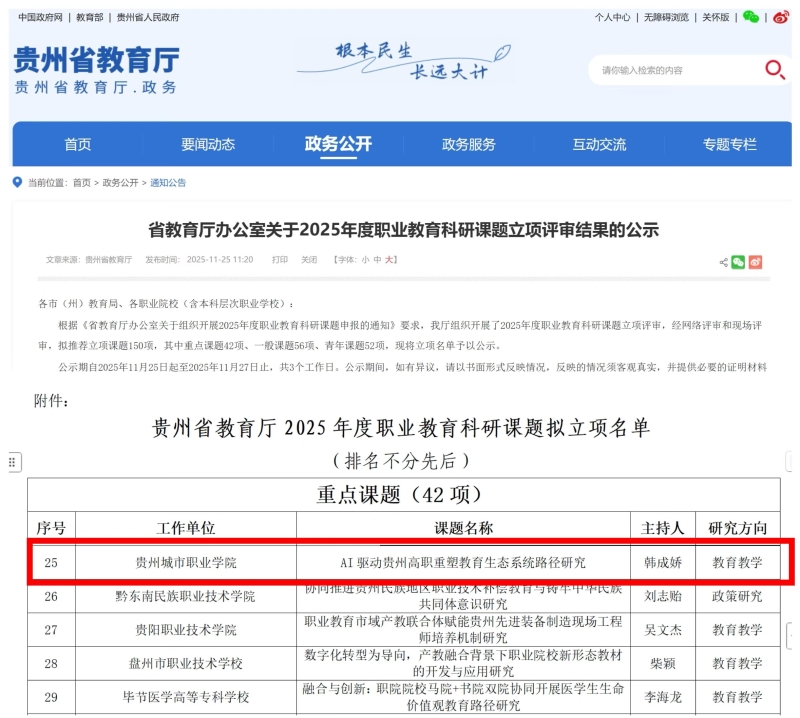Share article via green WeChat icon
The width and height of the screenshot is (800, 718).
pos(738,262)
